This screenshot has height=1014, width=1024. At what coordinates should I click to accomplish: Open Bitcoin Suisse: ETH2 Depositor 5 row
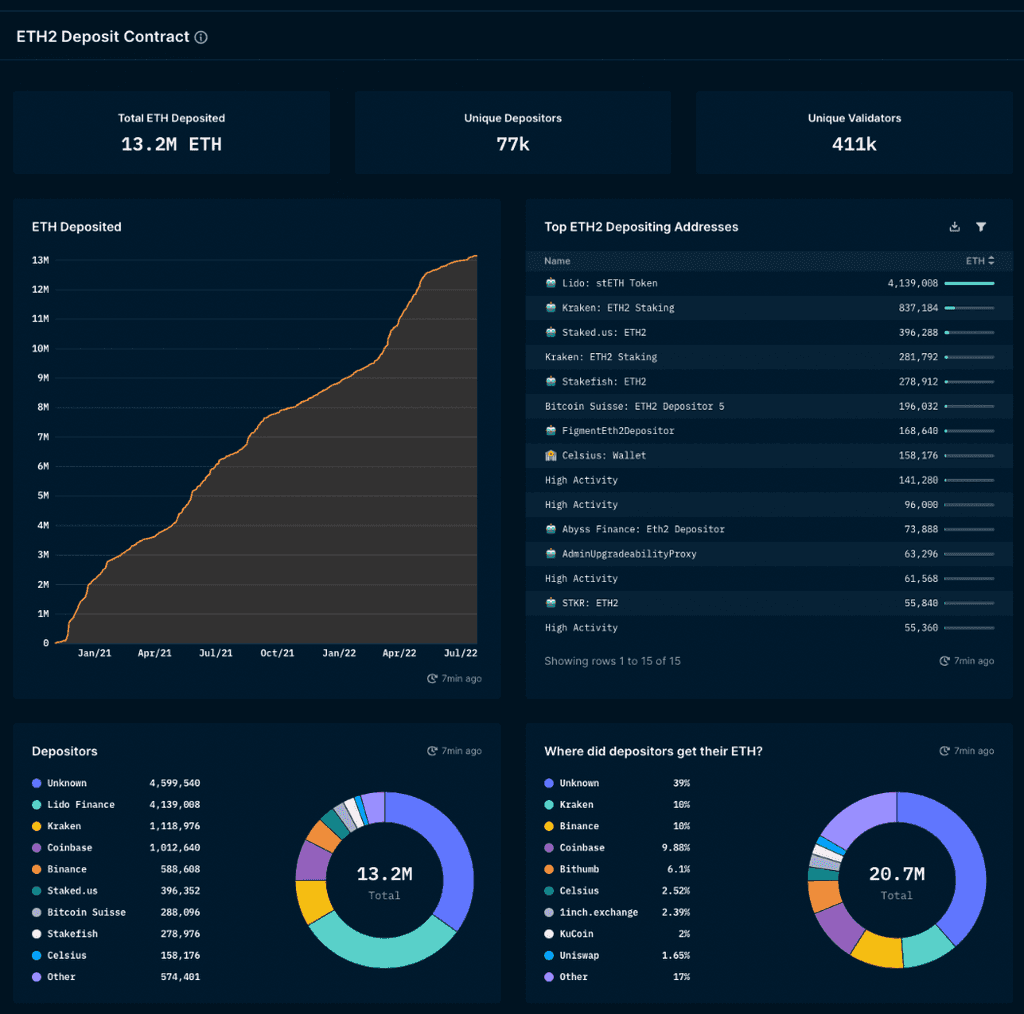coord(769,406)
